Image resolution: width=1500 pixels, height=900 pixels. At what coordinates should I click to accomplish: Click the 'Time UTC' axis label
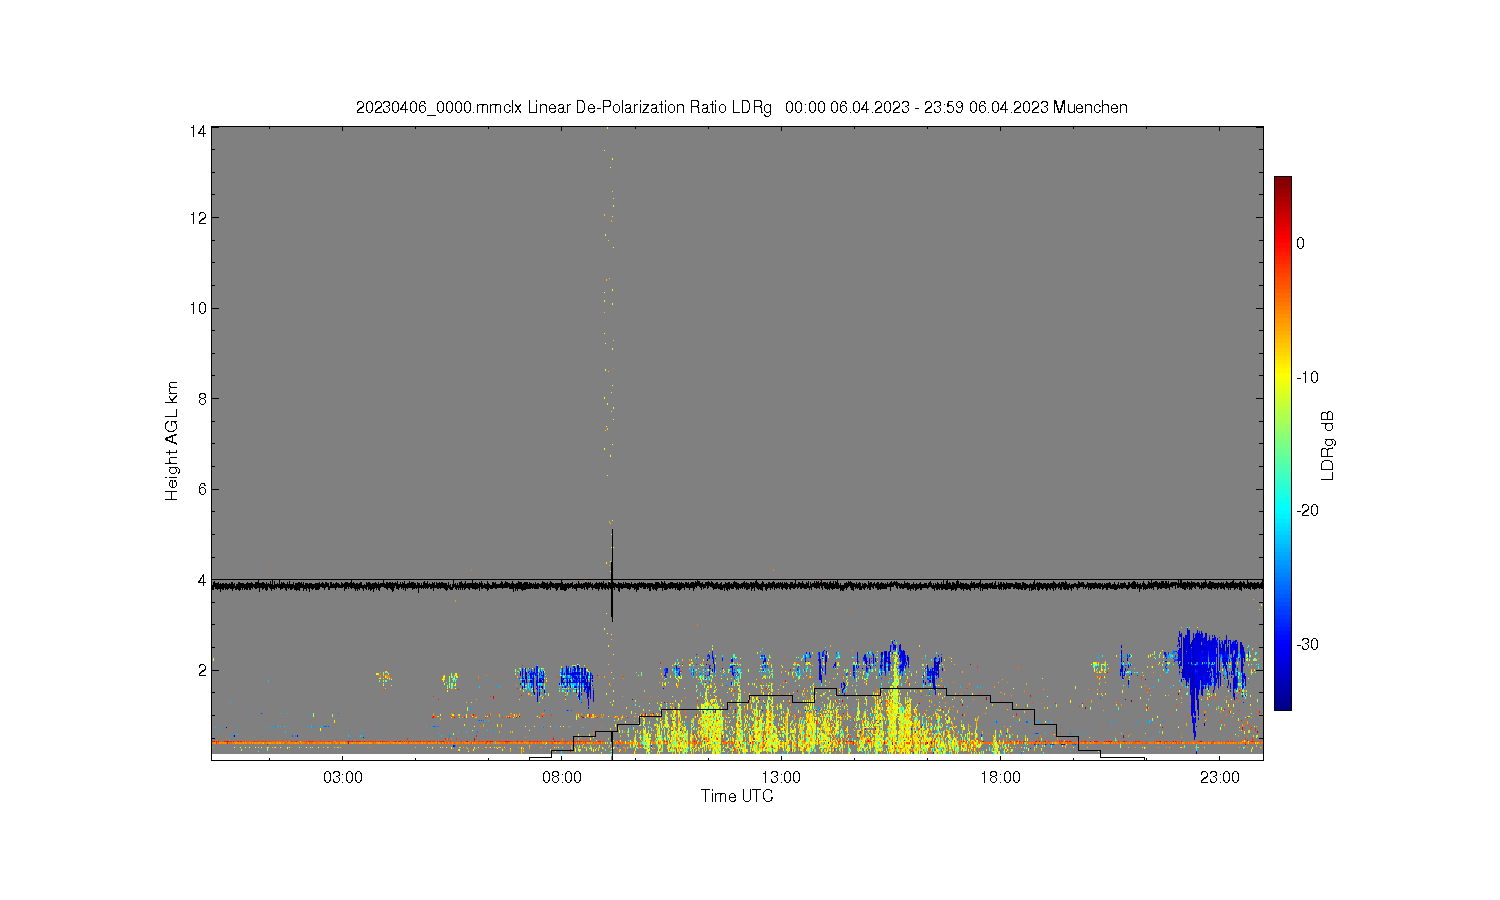(x=737, y=796)
